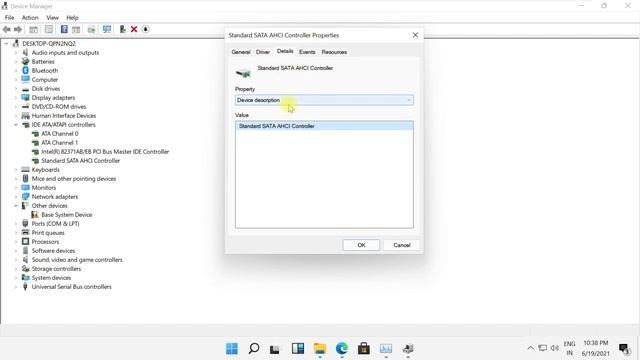Viewport: 640px width, 360px height.
Task: Select Mice and other pointing devices
Action: [74, 179]
